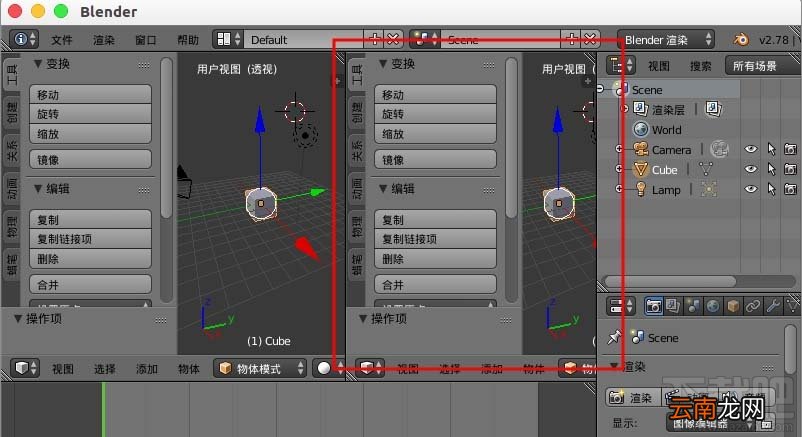Open the Info editor type selector
This screenshot has width=802, height=437.
[24, 39]
